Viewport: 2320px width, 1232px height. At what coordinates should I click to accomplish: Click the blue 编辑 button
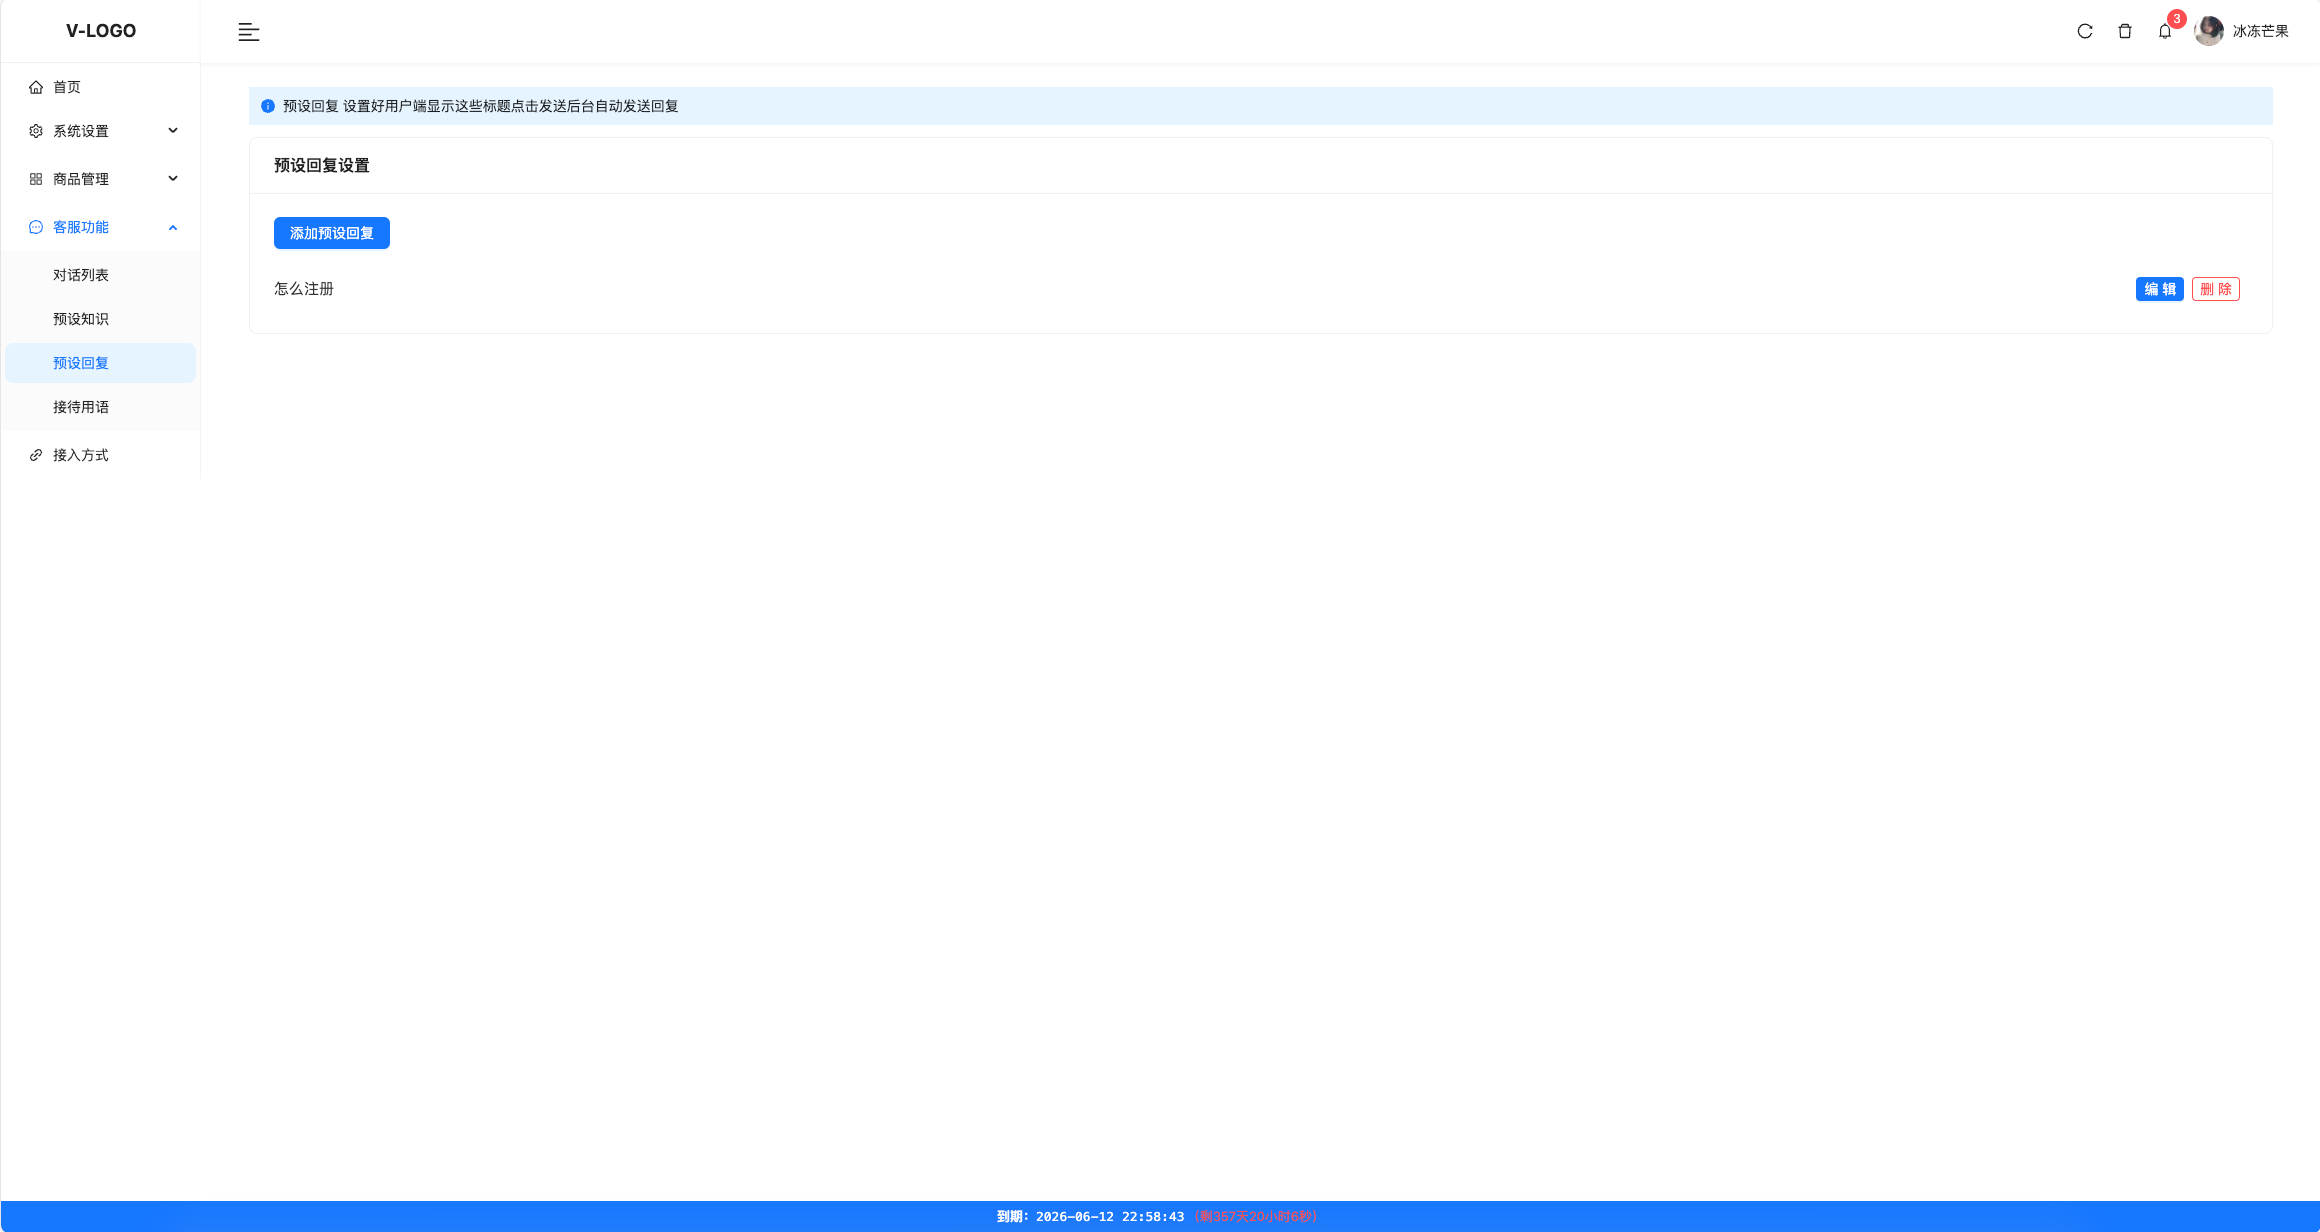point(2160,289)
